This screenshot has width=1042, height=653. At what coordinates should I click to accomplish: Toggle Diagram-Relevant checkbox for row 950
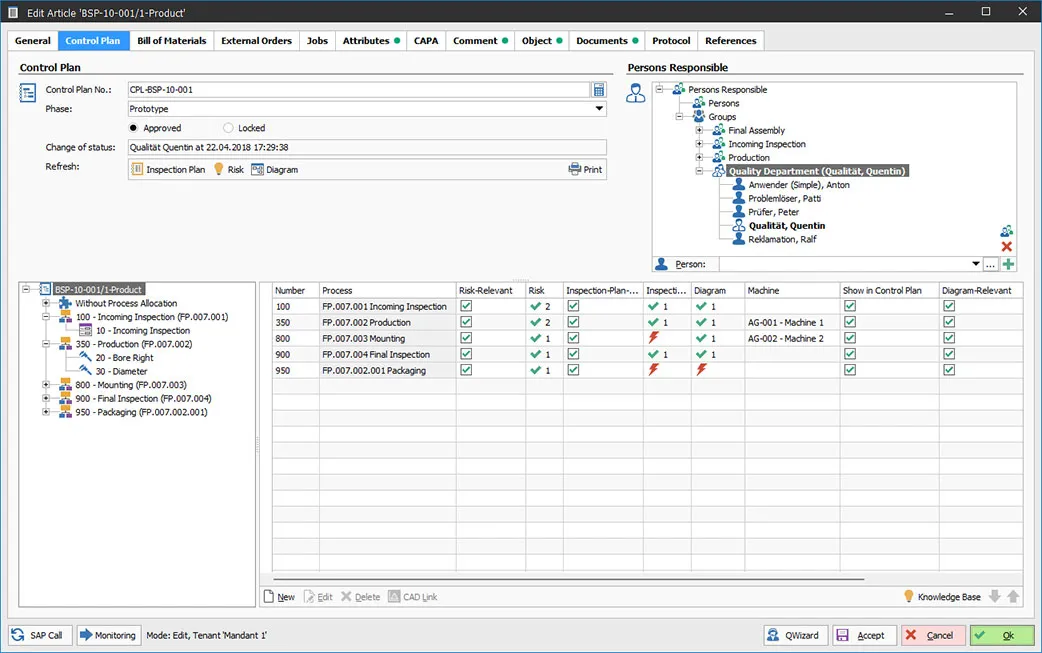pos(949,370)
